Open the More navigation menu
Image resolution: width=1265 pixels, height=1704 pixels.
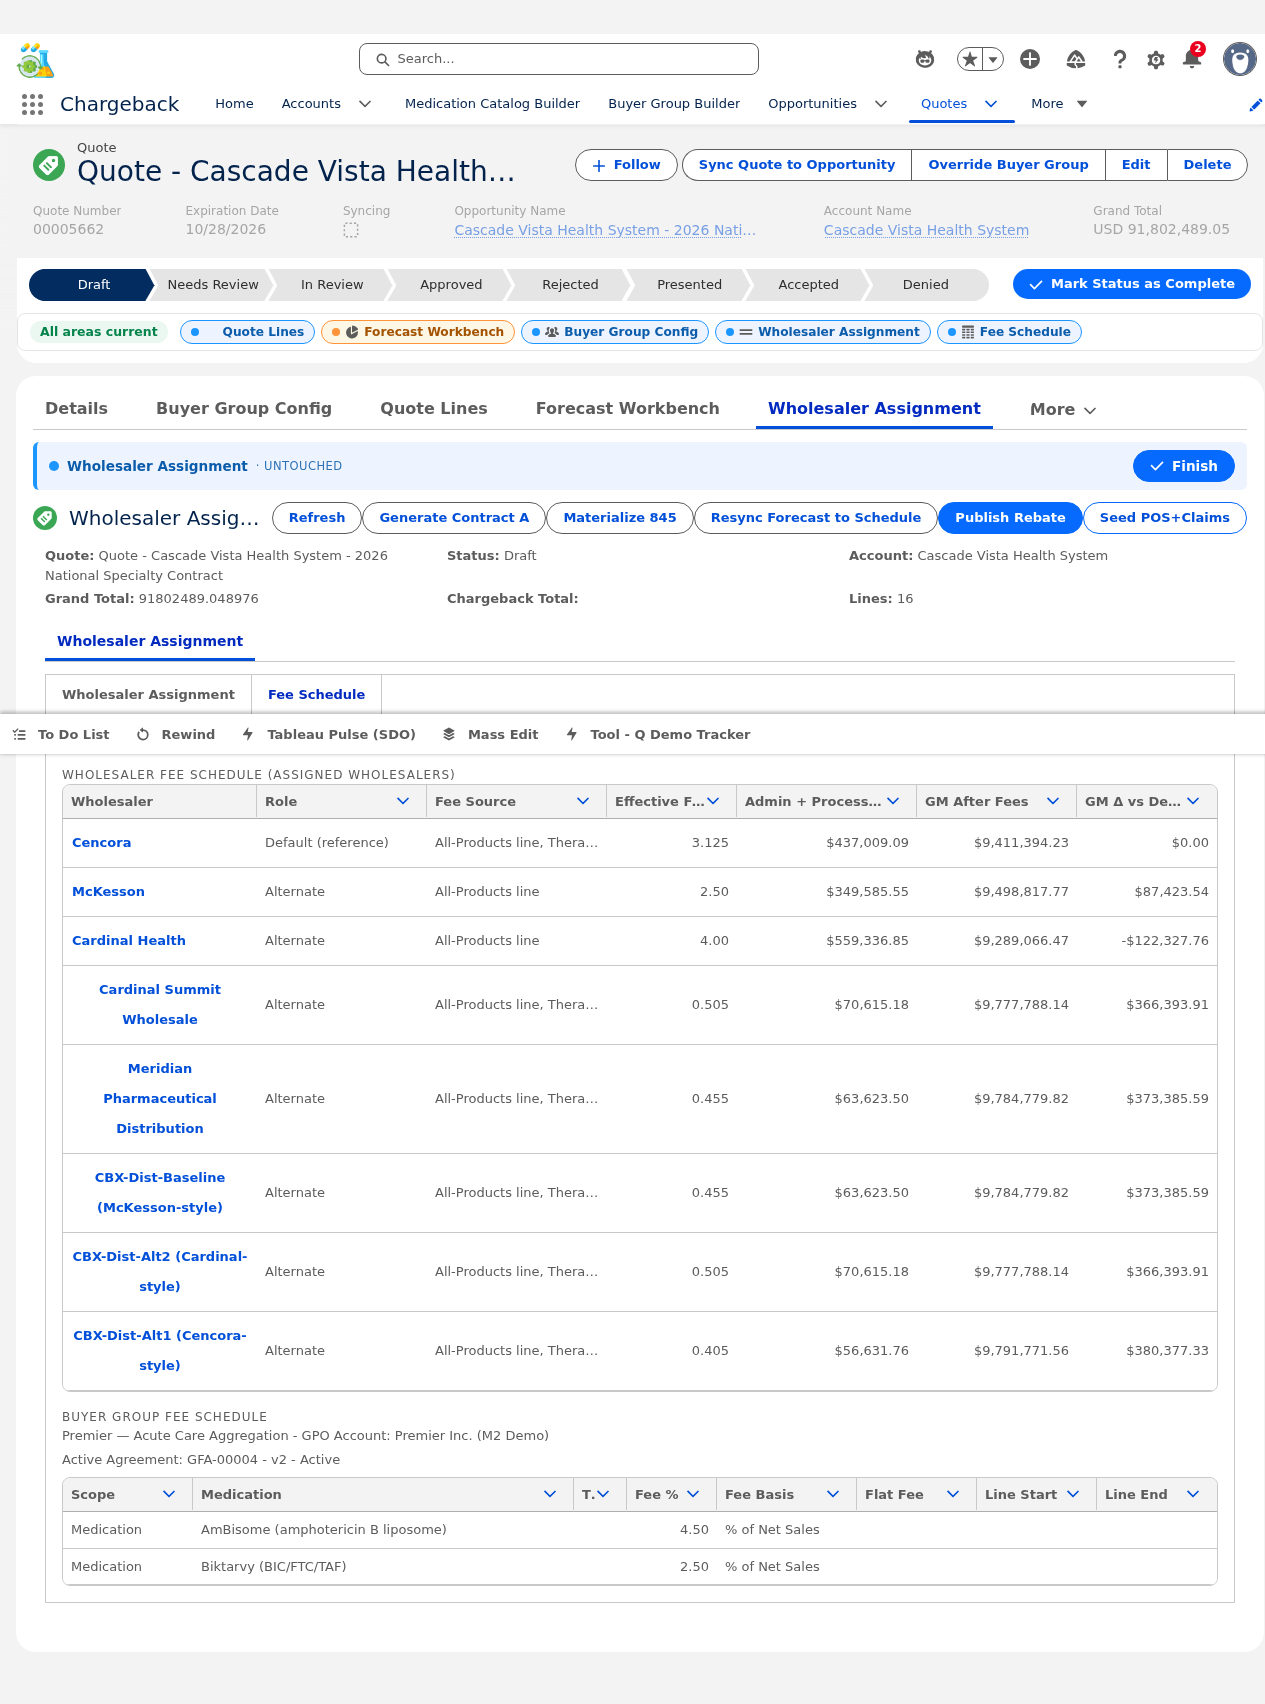[1058, 104]
